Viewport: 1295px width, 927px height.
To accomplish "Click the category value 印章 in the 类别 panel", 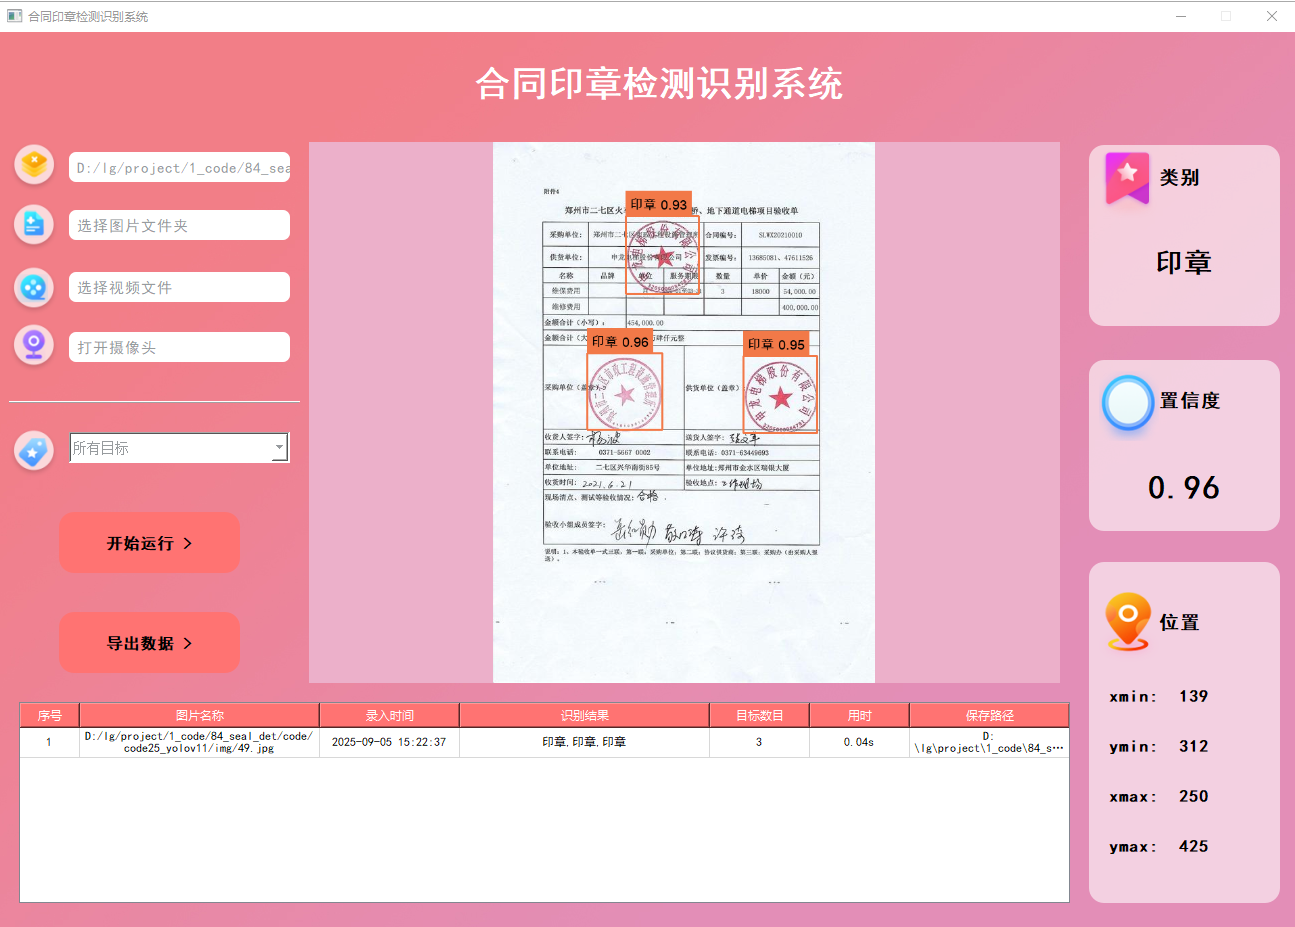I will (x=1184, y=263).
